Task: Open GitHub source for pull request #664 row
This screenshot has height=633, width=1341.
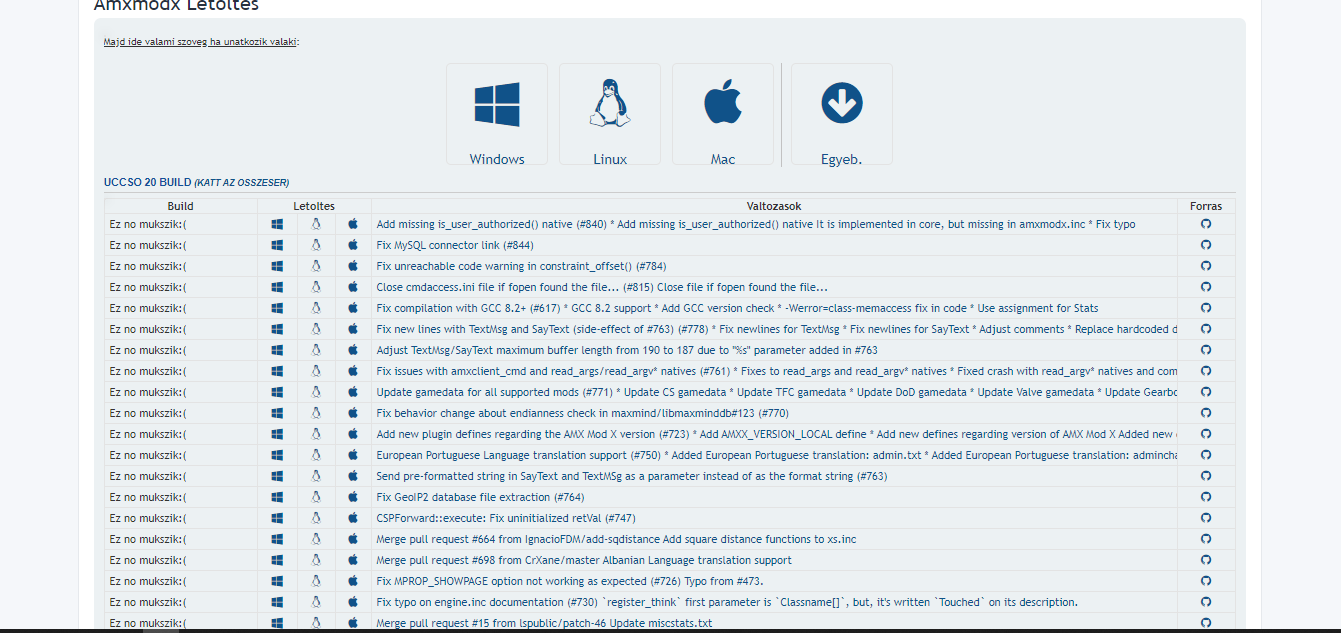Action: pos(1206,539)
